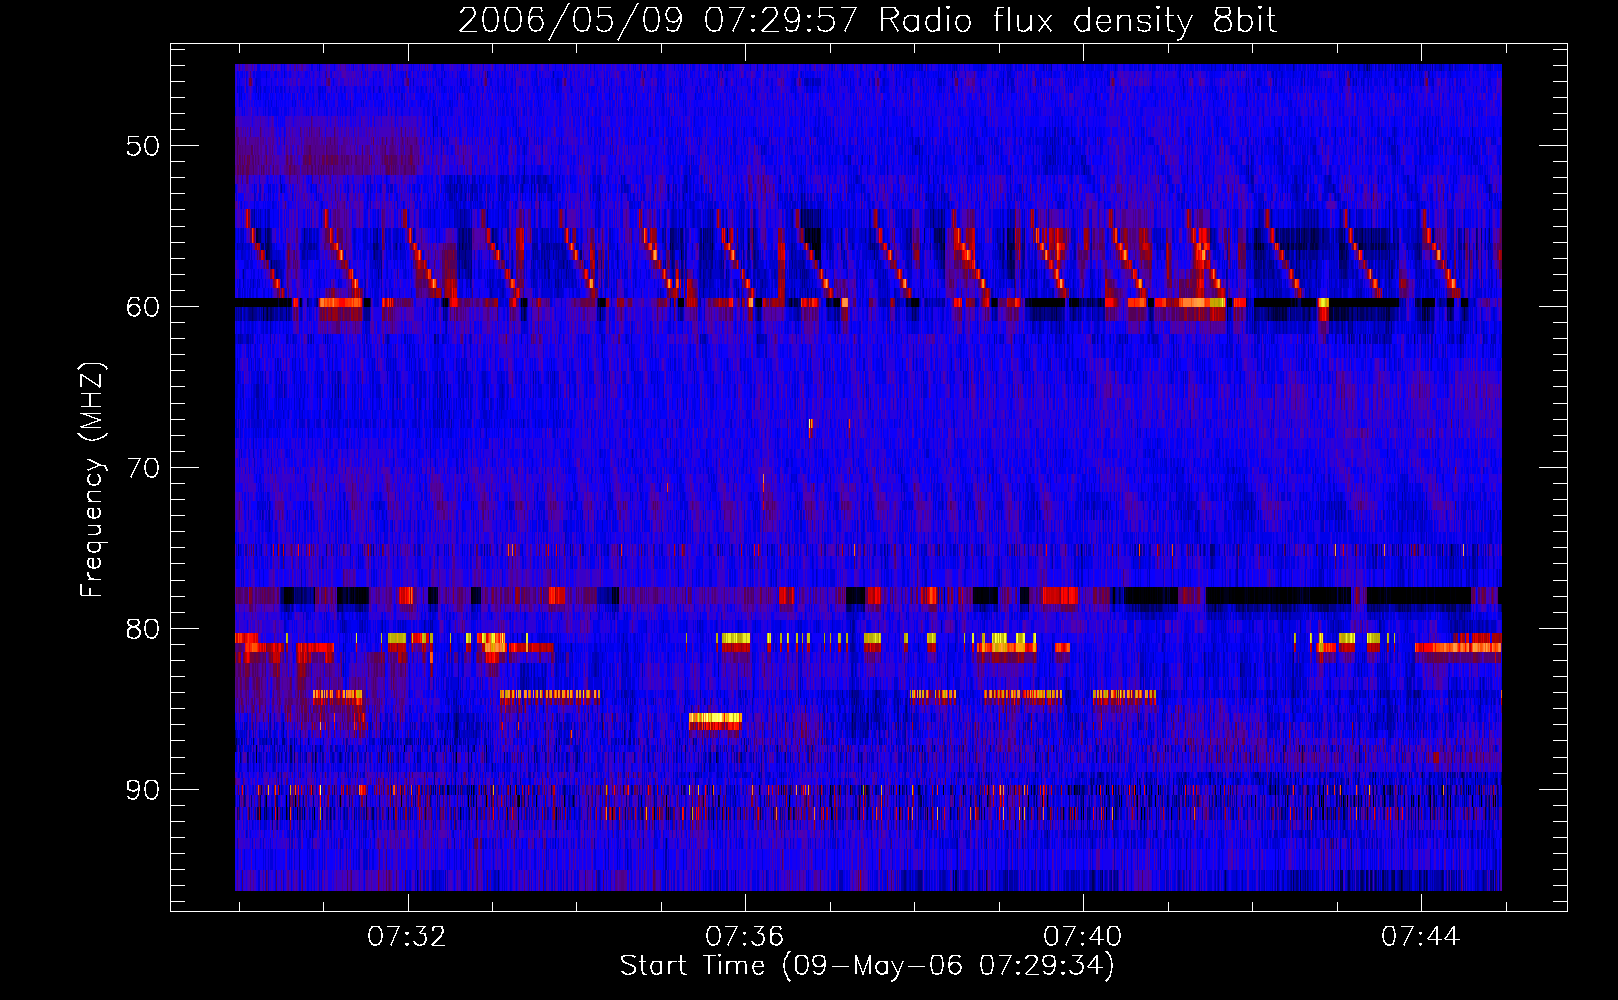Click the 07:32 time axis label
Viewport: 1618px width, 1000px height.
click(406, 937)
